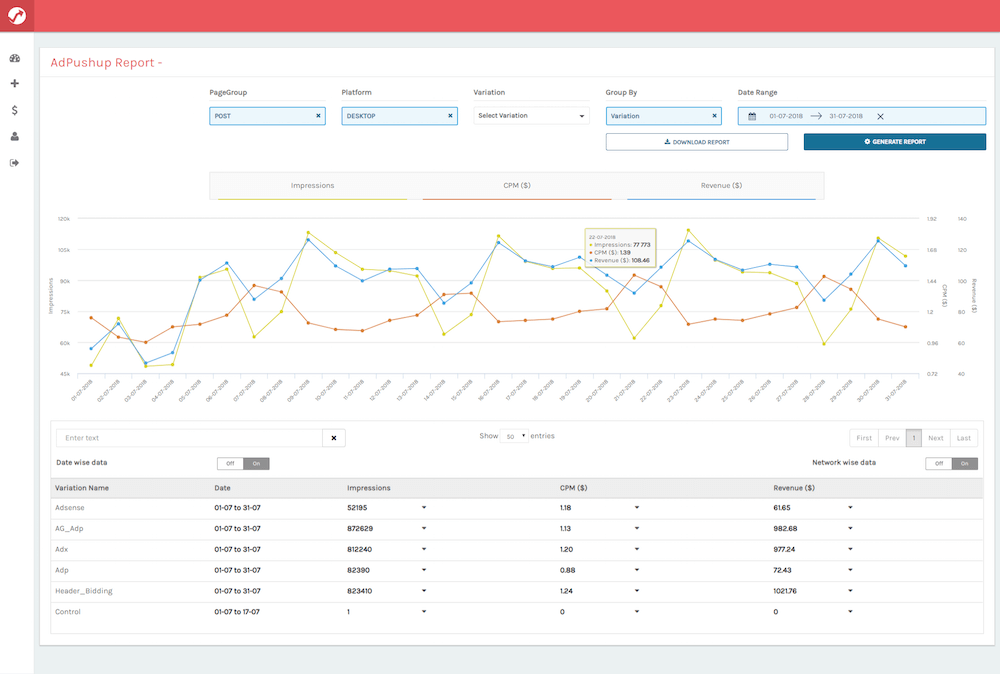Click the Revenue ($) column header
Screen dimensions: 1000x674
pos(794,488)
